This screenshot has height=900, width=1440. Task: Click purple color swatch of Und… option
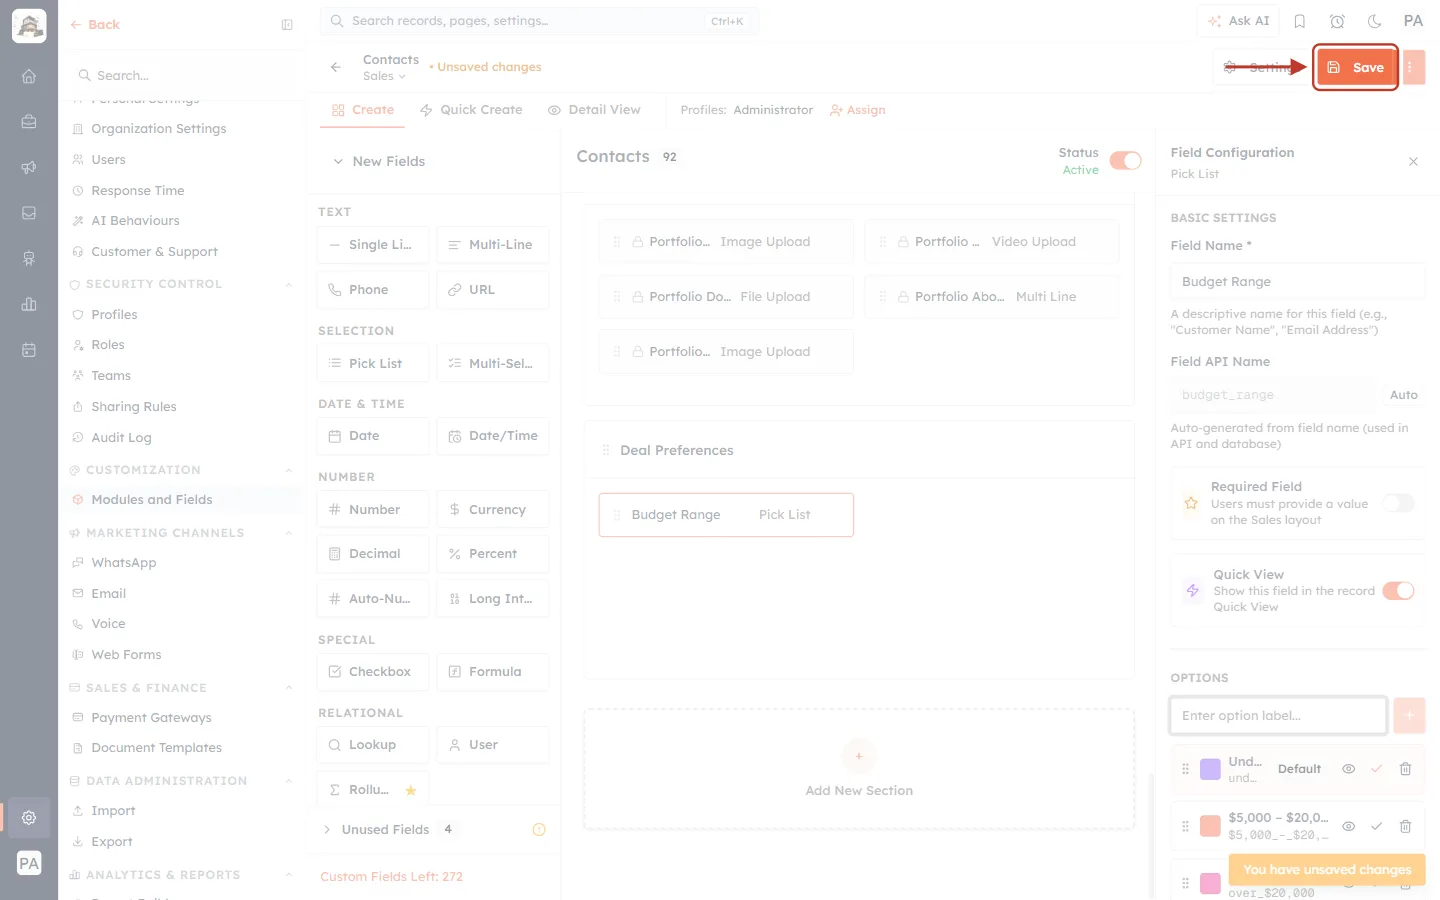[x=1210, y=769]
